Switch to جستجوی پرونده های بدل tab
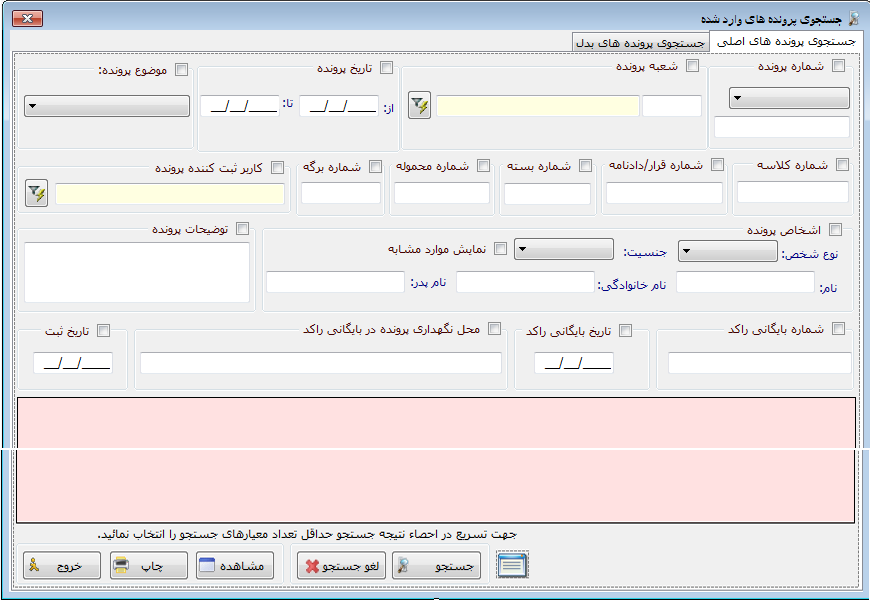The width and height of the screenshot is (870, 600). [x=641, y=43]
